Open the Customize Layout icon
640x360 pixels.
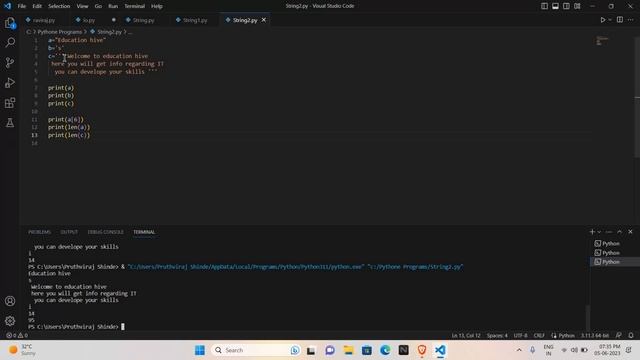point(578,6)
